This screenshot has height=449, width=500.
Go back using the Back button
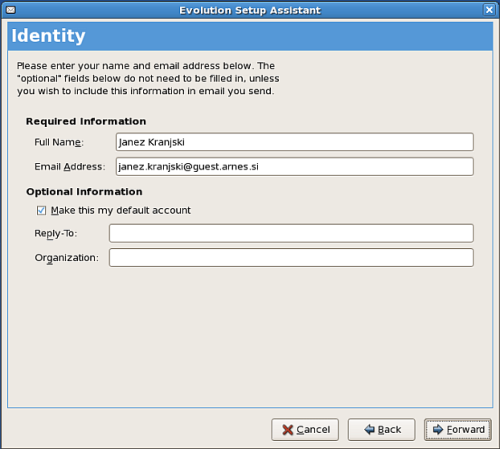point(382,430)
